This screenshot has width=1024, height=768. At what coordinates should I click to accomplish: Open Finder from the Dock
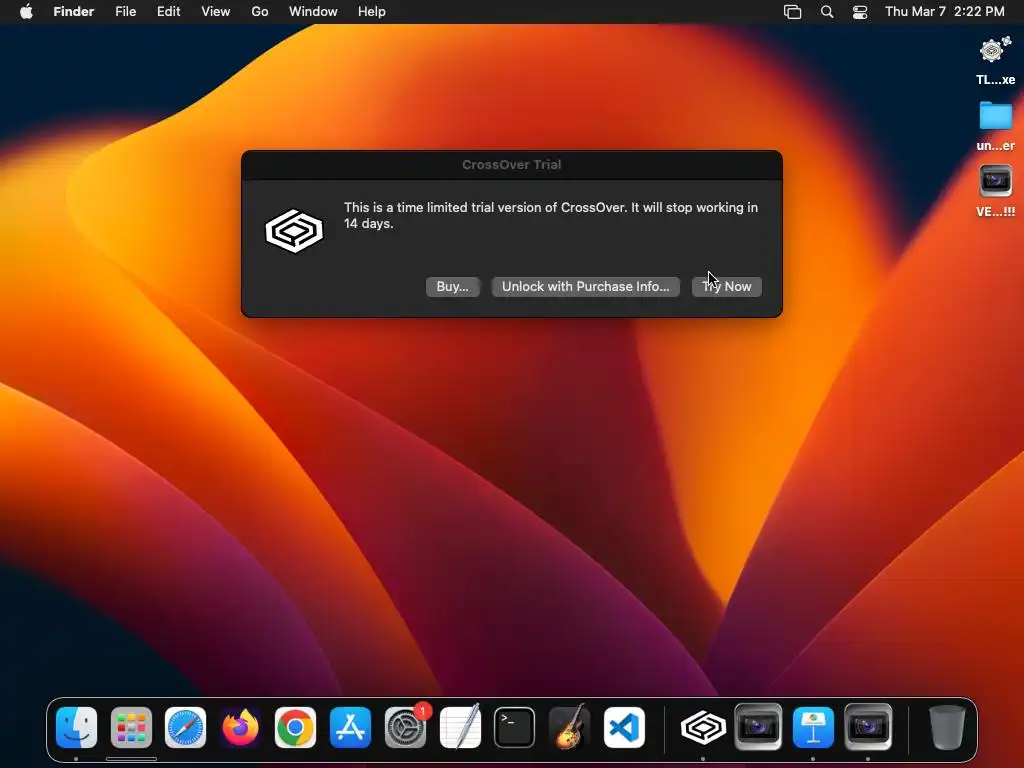point(76,728)
